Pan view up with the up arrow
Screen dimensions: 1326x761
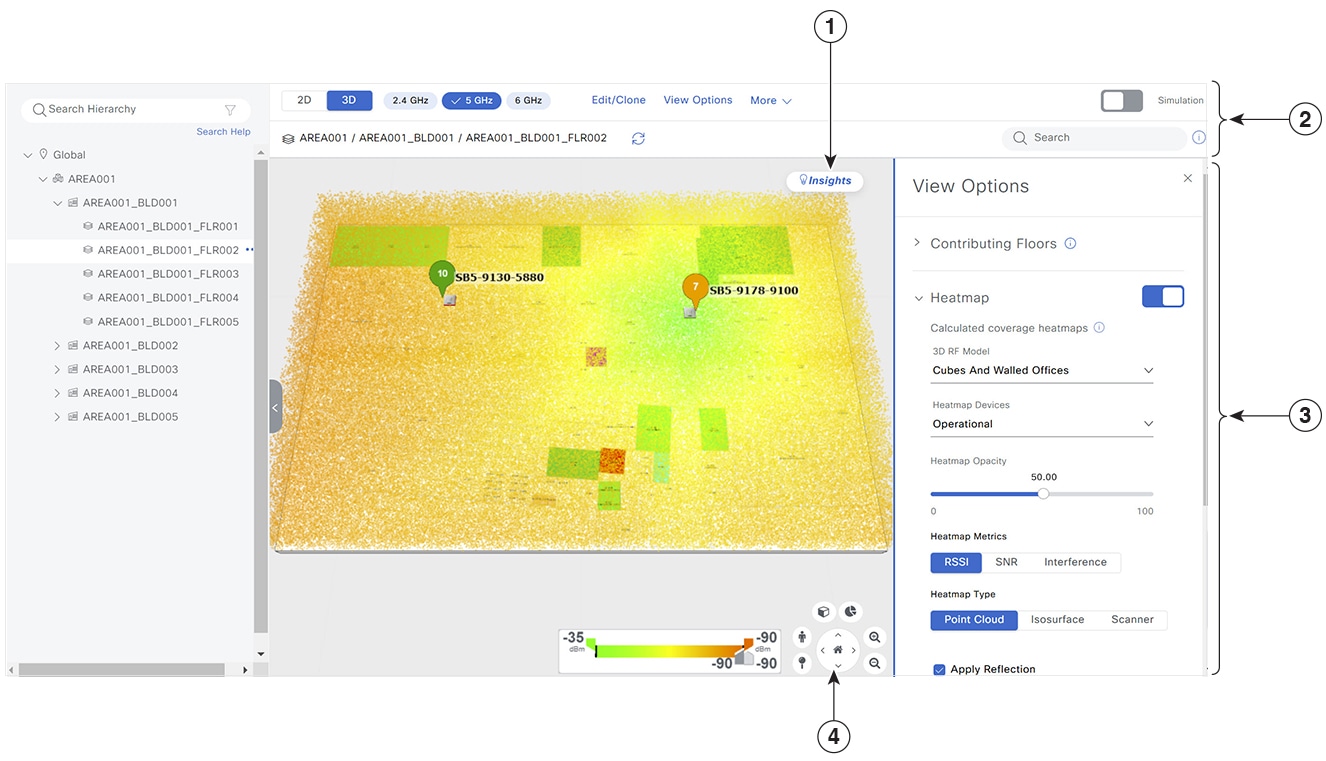838,635
